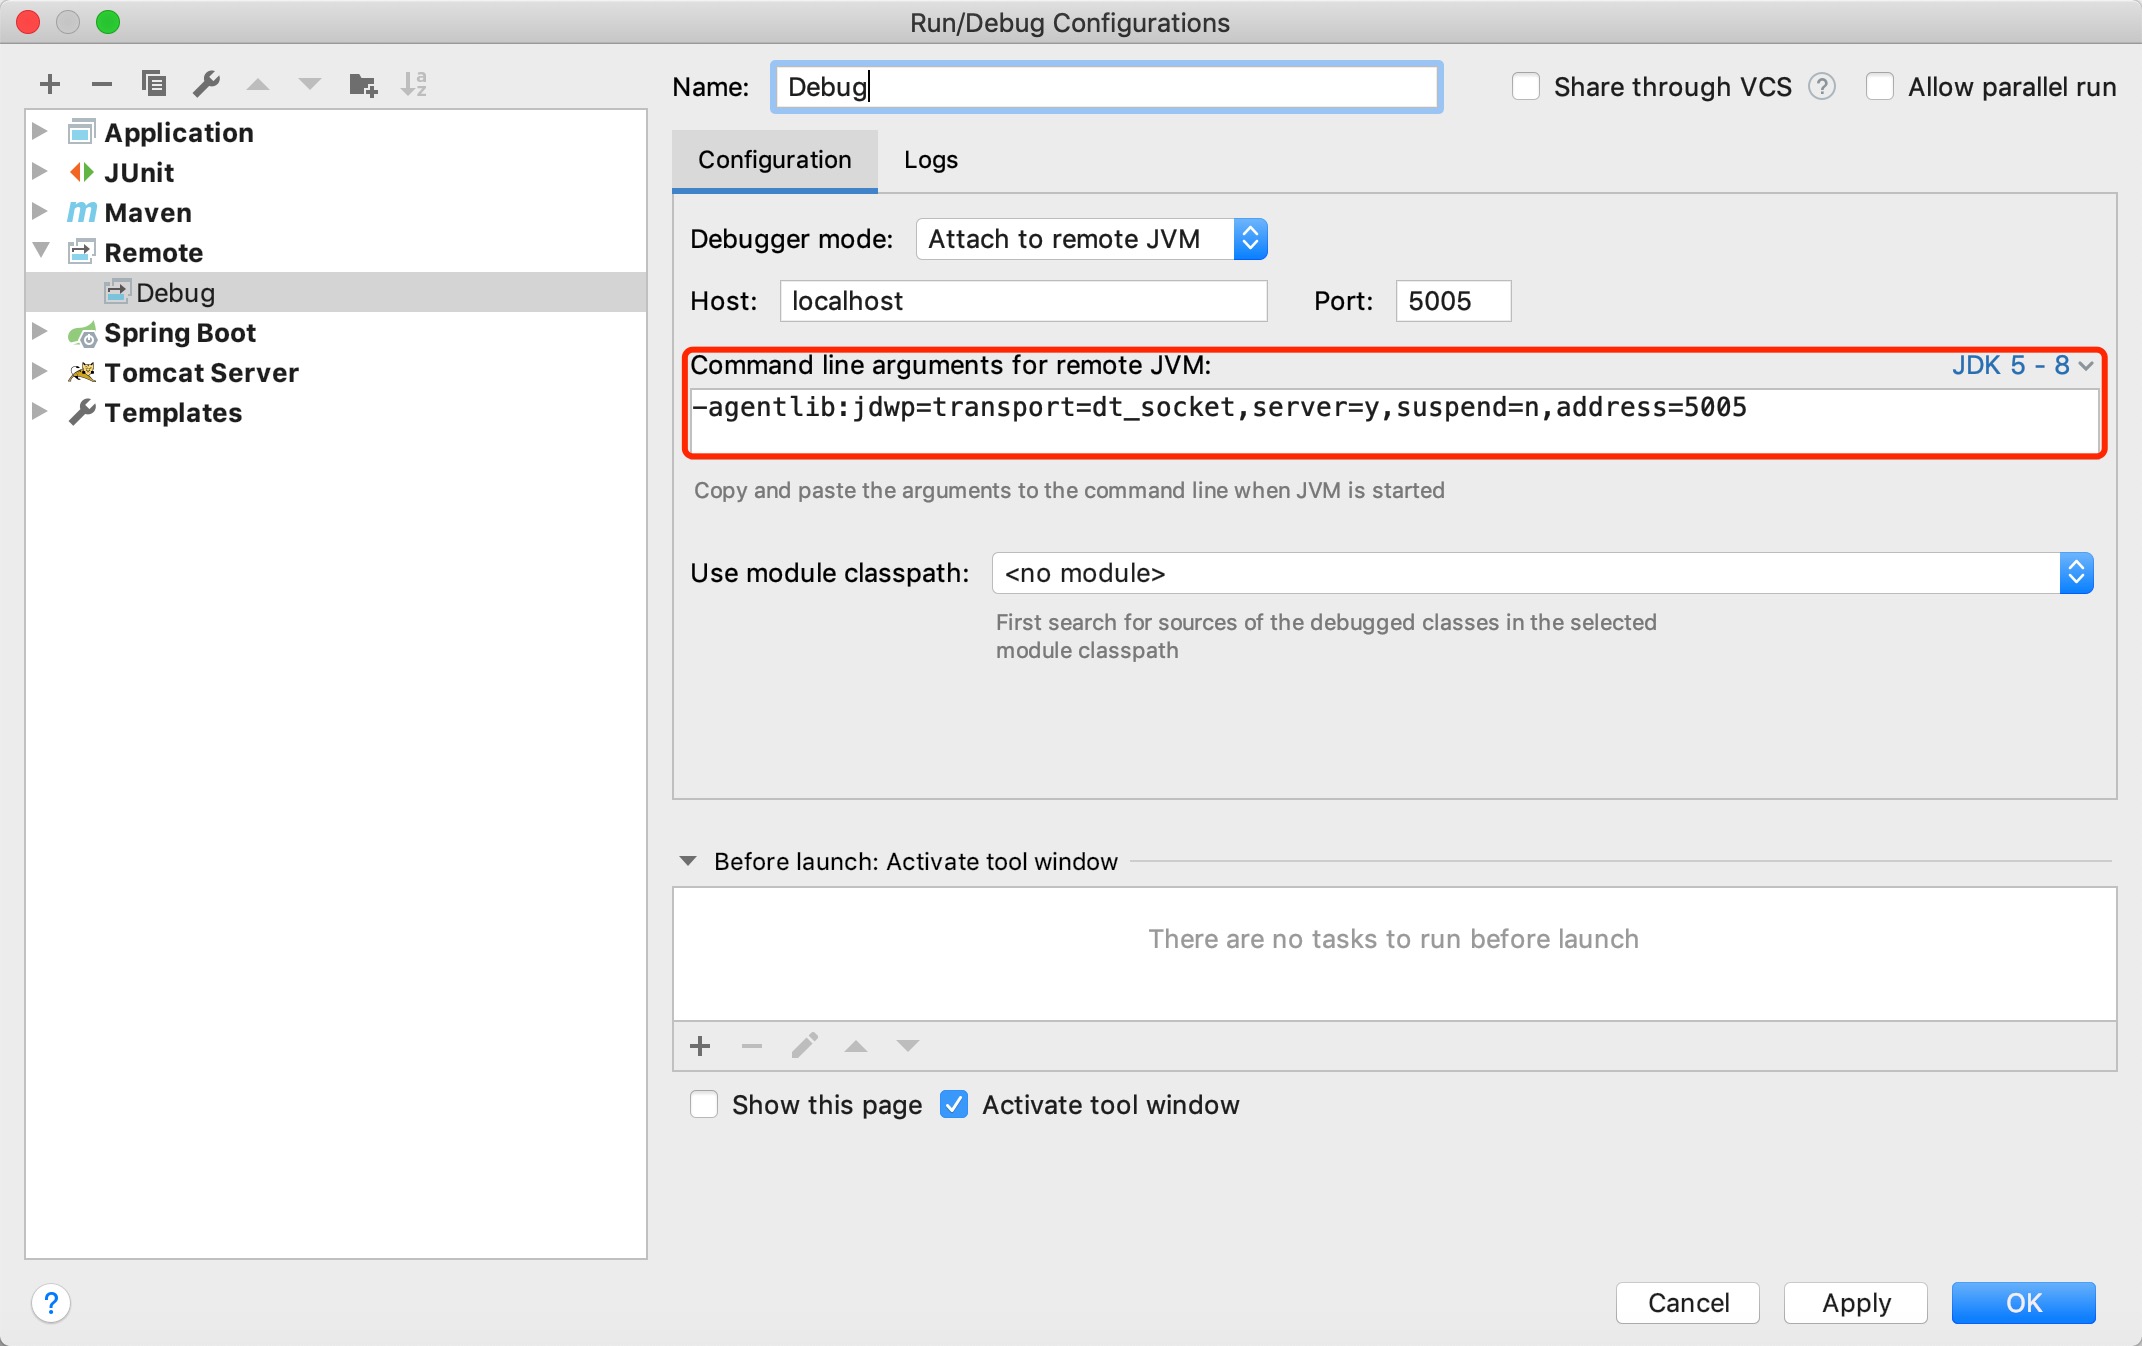The image size is (2142, 1346).
Task: Click the Add New Configuration plus icon
Action: pyautogui.click(x=50, y=85)
